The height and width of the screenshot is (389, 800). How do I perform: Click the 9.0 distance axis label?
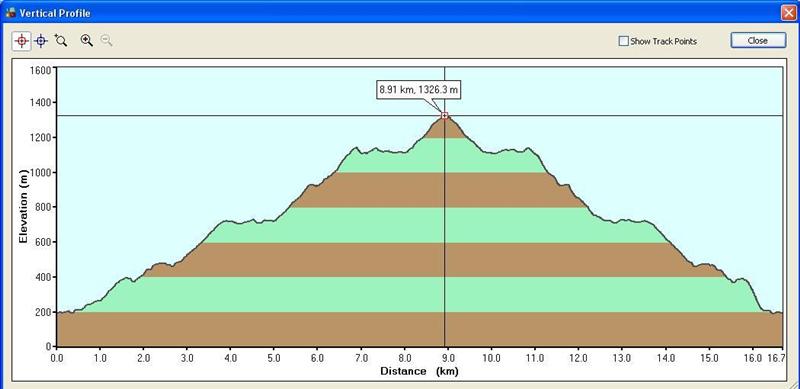click(x=448, y=358)
